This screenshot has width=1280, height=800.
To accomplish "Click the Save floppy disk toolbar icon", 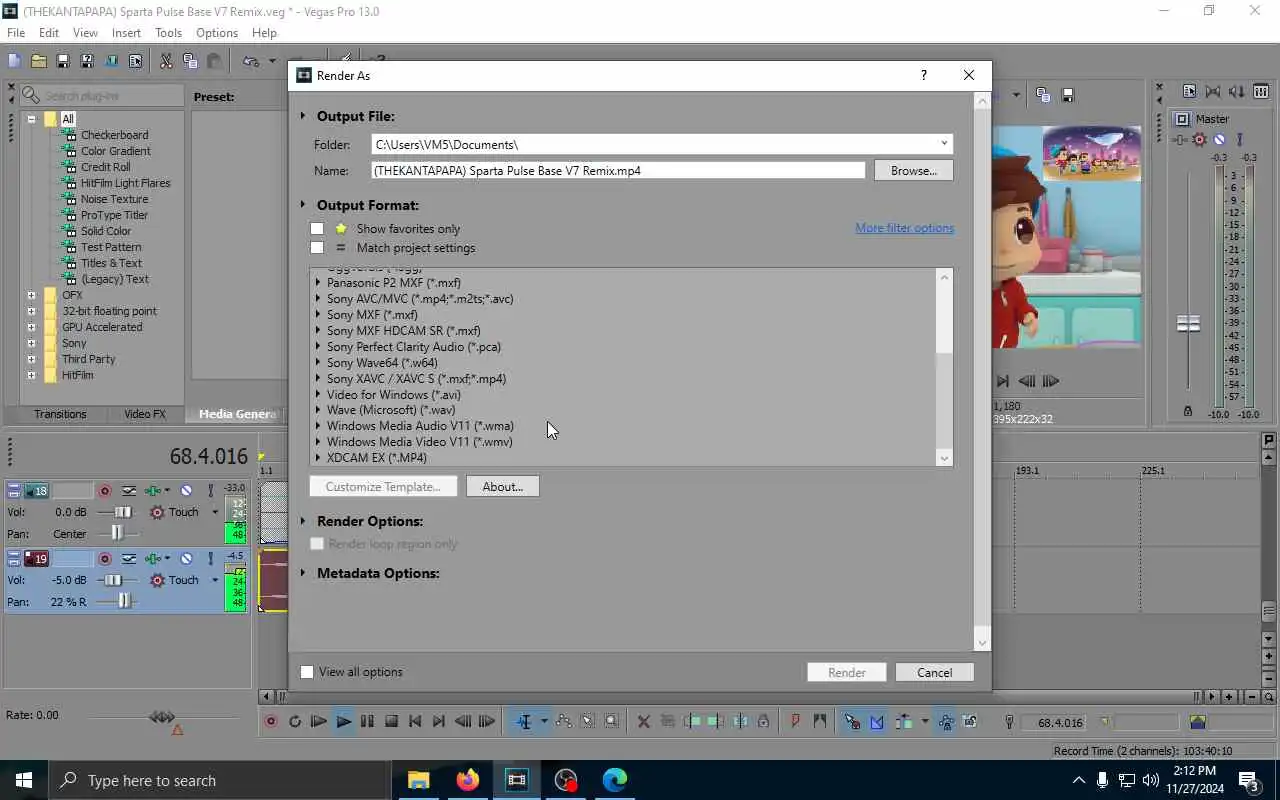I will (62, 61).
